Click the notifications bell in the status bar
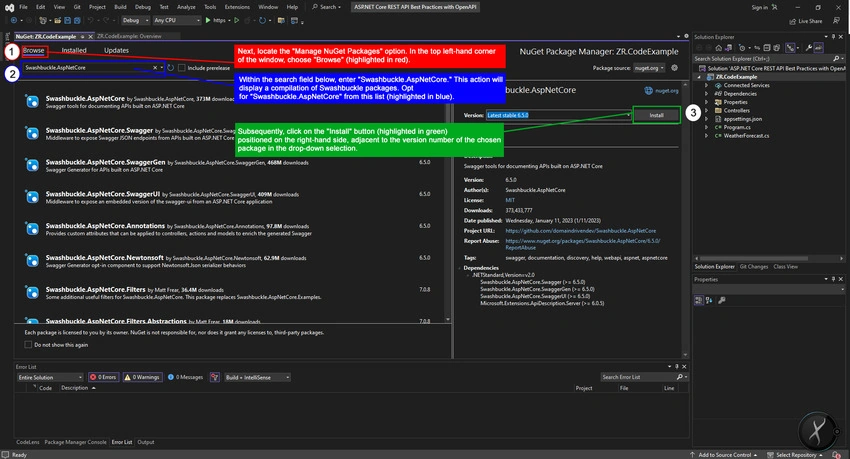Viewport: 850px width, 459px height. [x=836, y=455]
